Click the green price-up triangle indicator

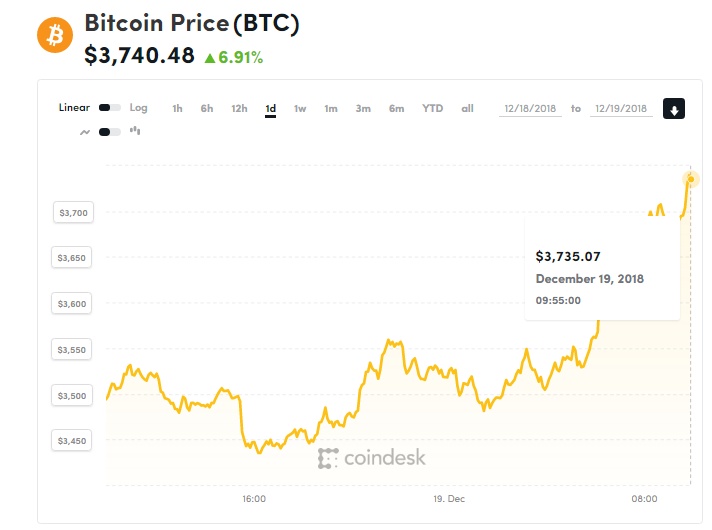(209, 58)
